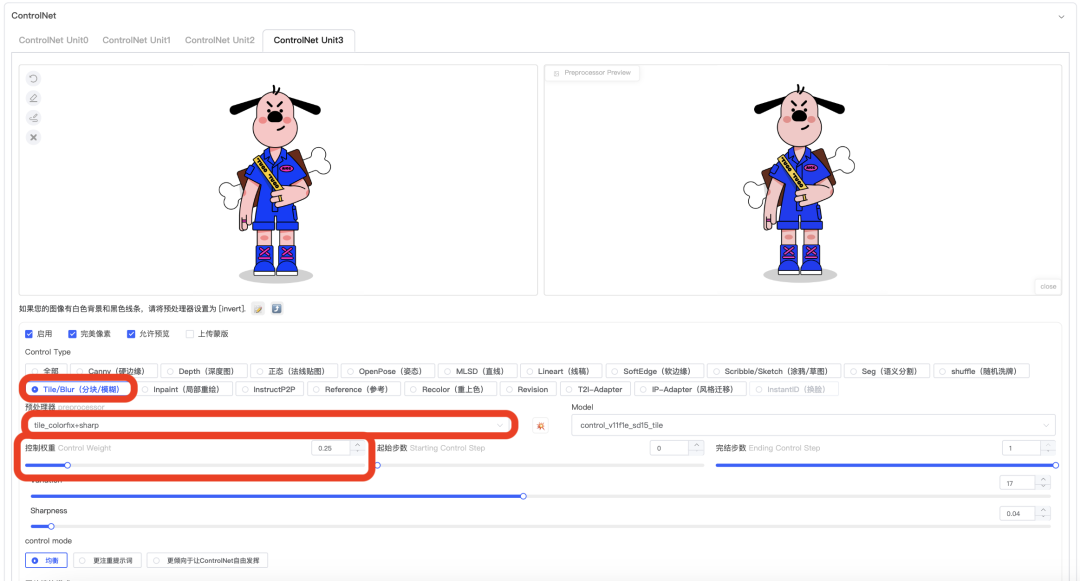This screenshot has height=581, width=1080.
Task: Click the Preprocessor Preview label icon
Action: (x=557, y=73)
